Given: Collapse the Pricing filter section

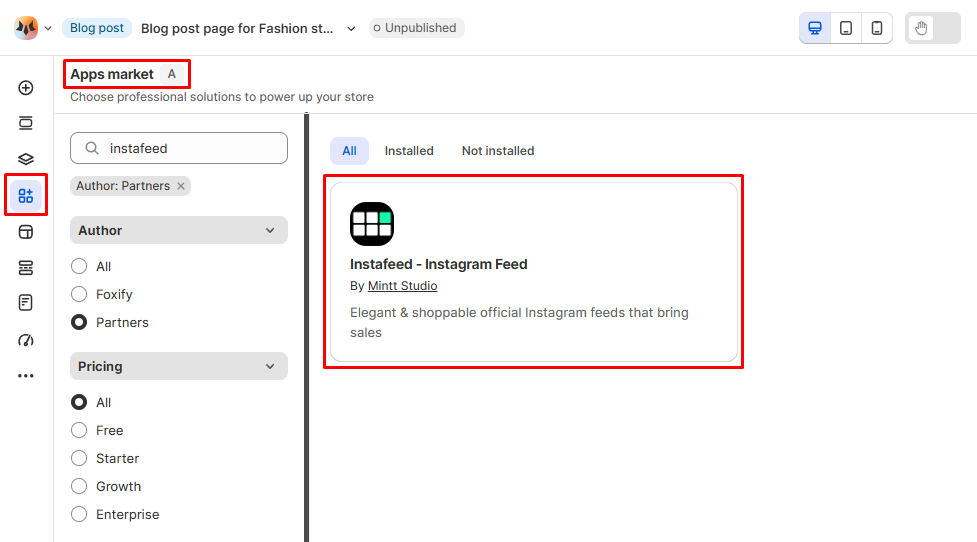Looking at the screenshot, I should pos(179,366).
